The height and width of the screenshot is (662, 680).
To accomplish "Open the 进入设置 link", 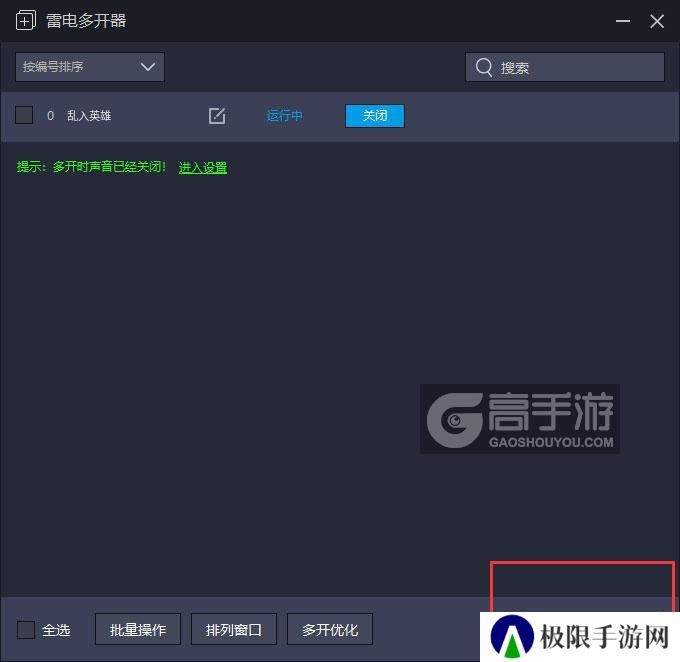I will tap(203, 167).
